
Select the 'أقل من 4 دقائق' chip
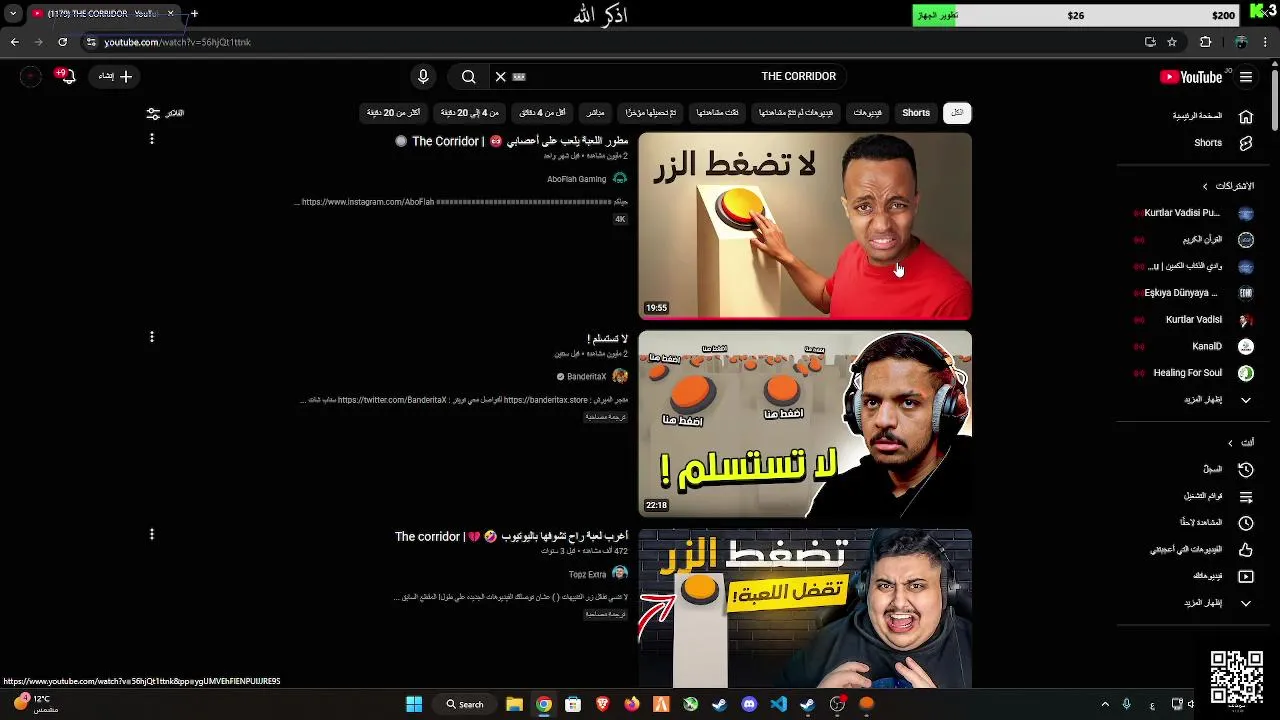click(x=542, y=113)
